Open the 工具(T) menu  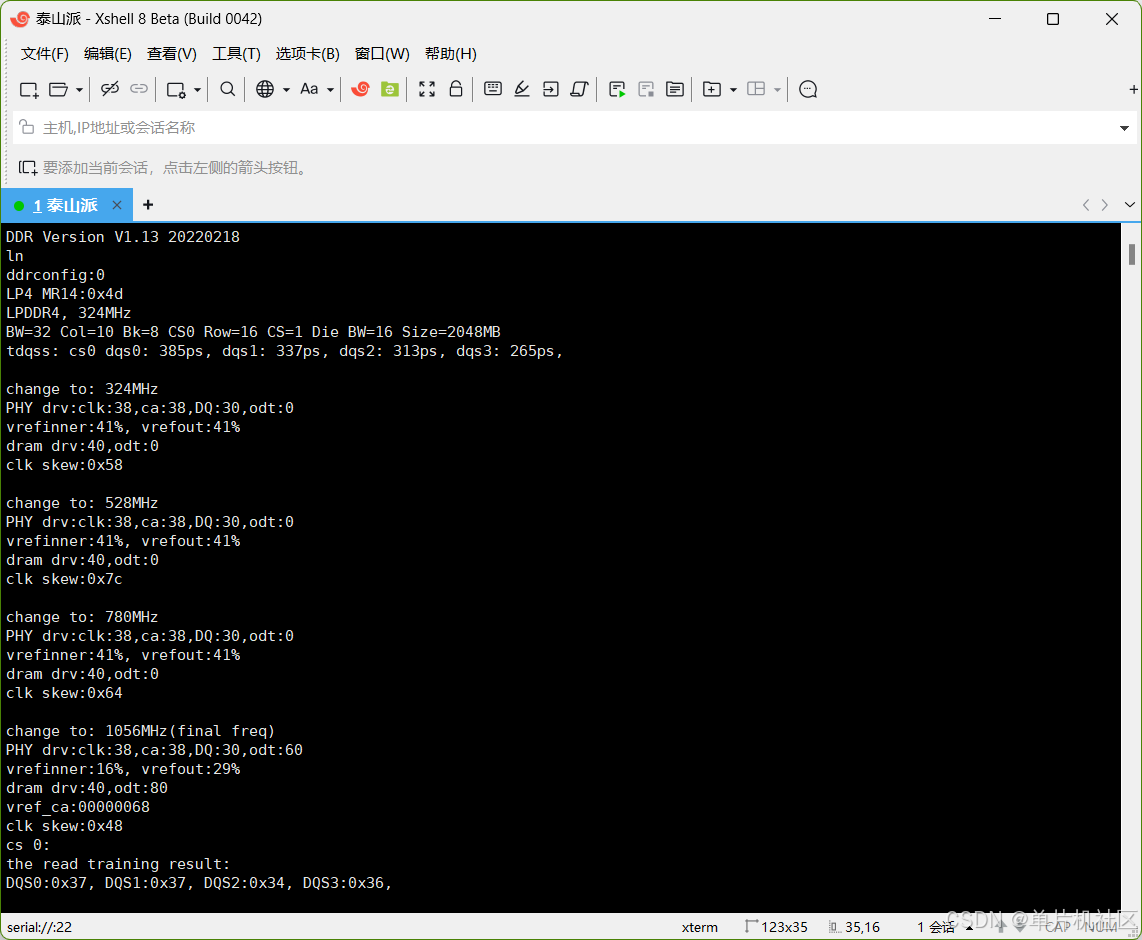pos(236,54)
